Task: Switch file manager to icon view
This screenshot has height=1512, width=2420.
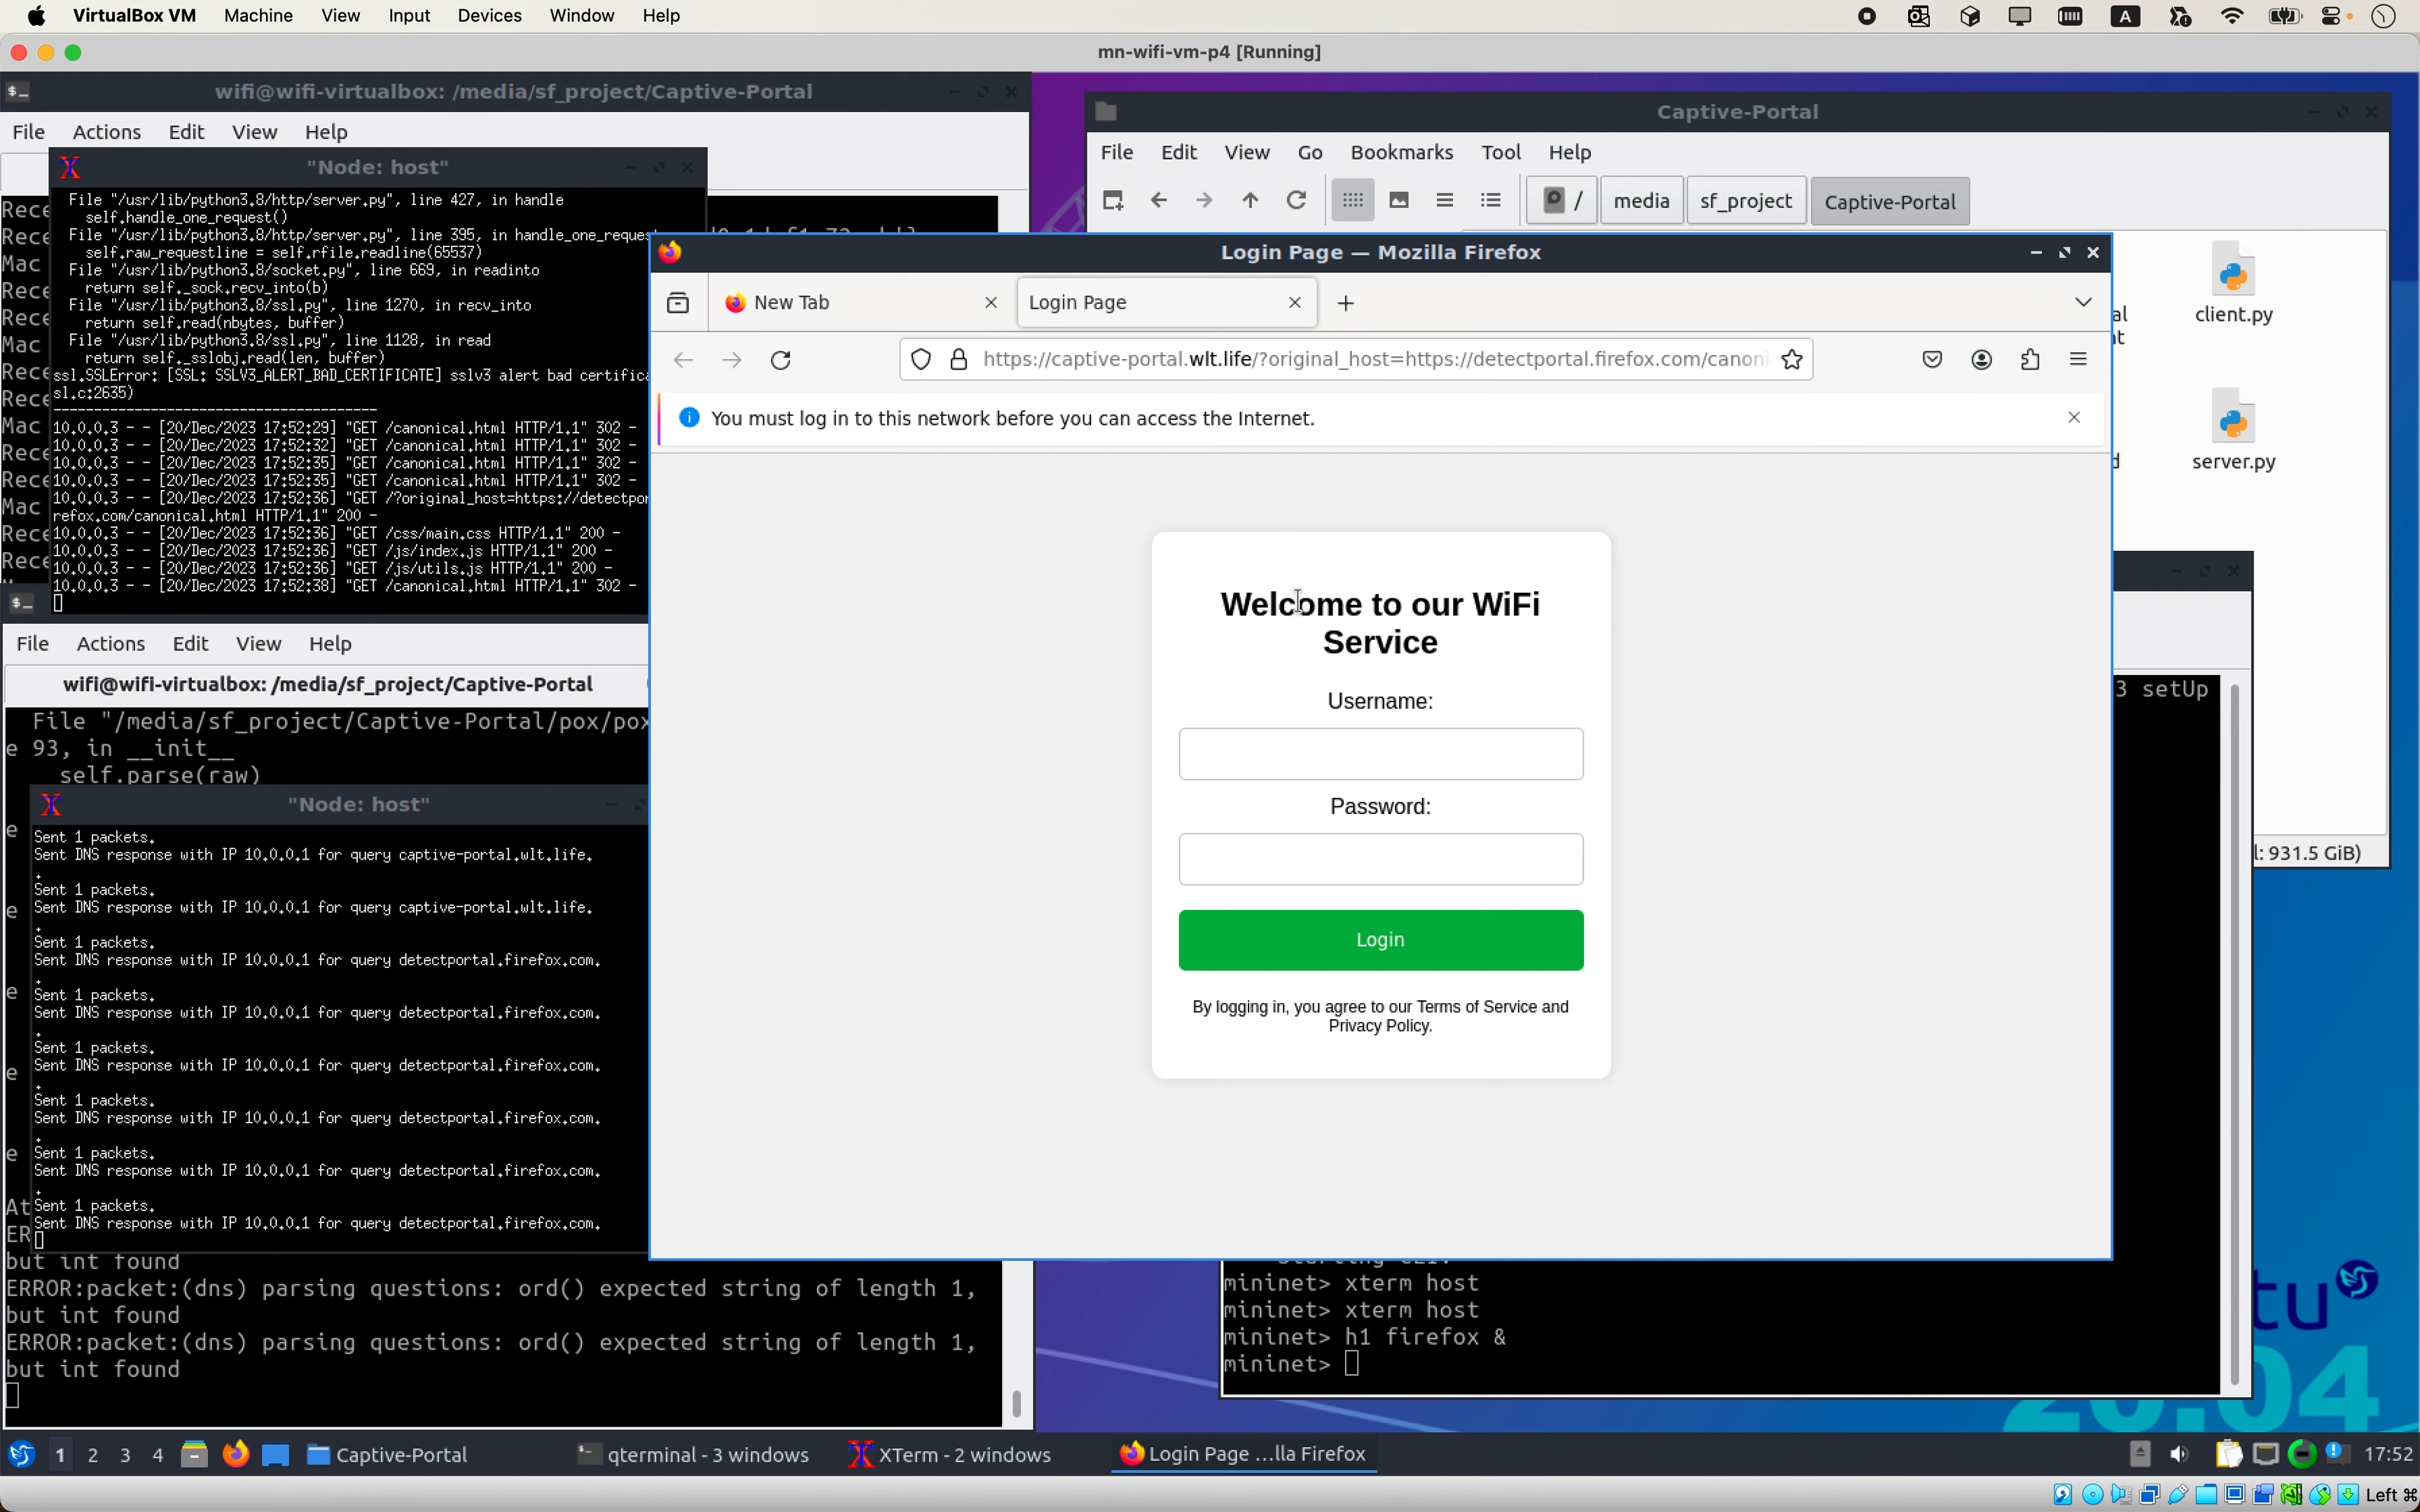Action: [x=1352, y=201]
